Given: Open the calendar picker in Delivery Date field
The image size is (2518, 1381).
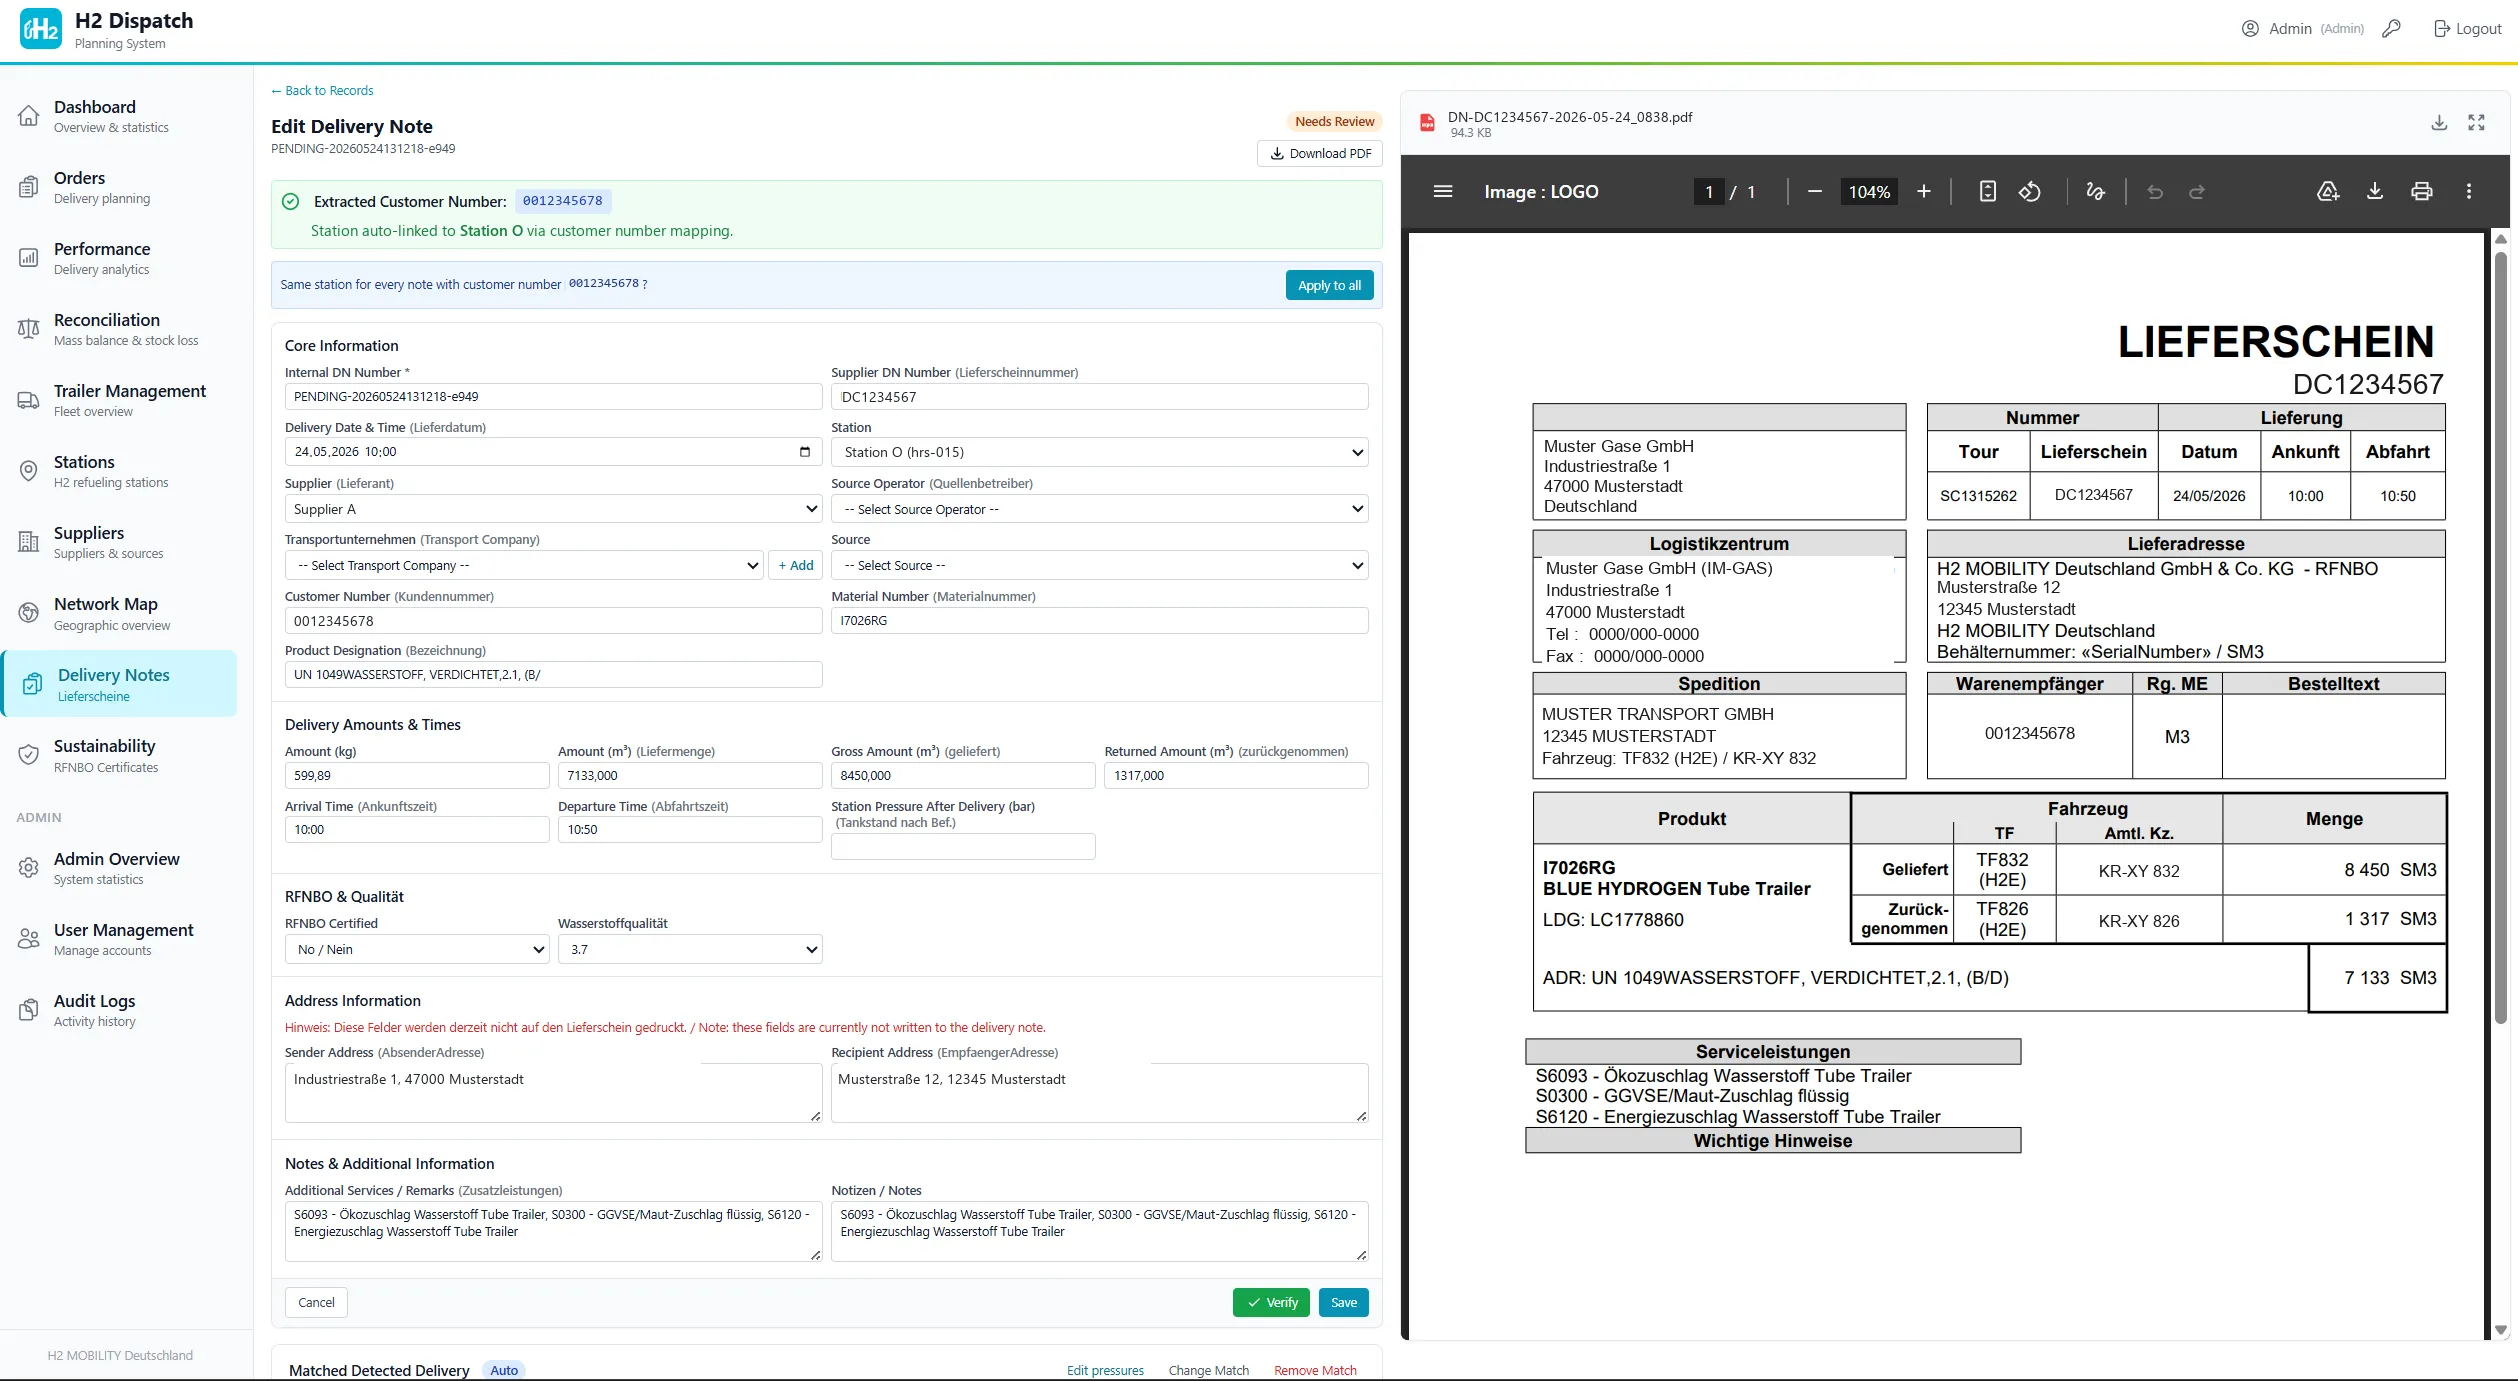Looking at the screenshot, I should pos(805,452).
